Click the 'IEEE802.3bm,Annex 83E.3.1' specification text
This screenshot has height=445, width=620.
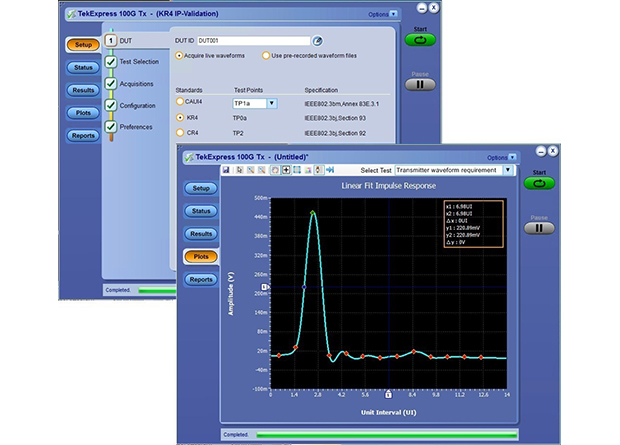(342, 104)
